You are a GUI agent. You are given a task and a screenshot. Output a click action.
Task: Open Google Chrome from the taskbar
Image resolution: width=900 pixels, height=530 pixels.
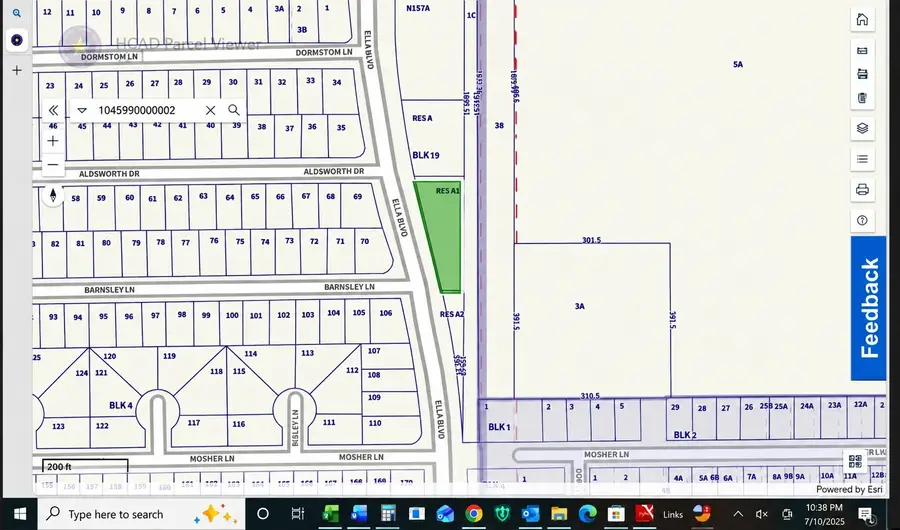point(474,514)
